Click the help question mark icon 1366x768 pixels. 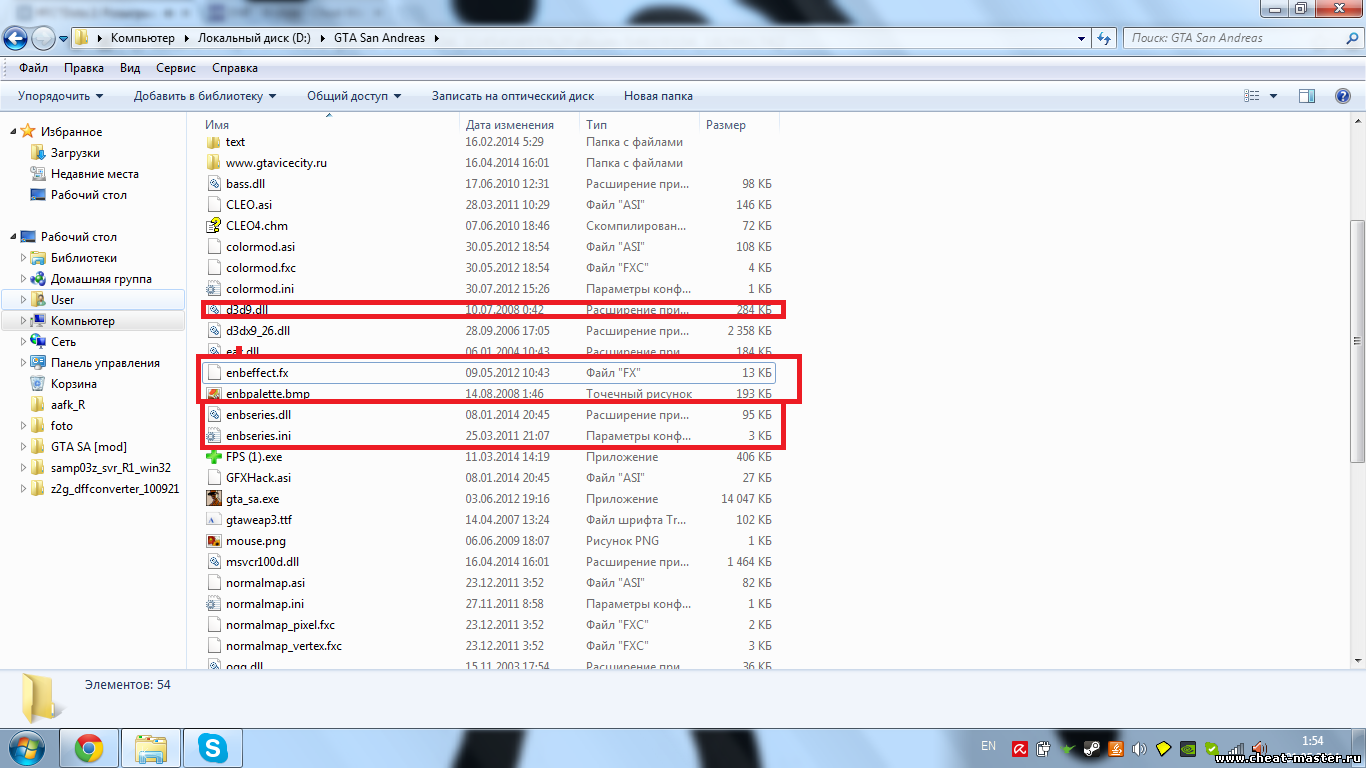pos(1343,96)
